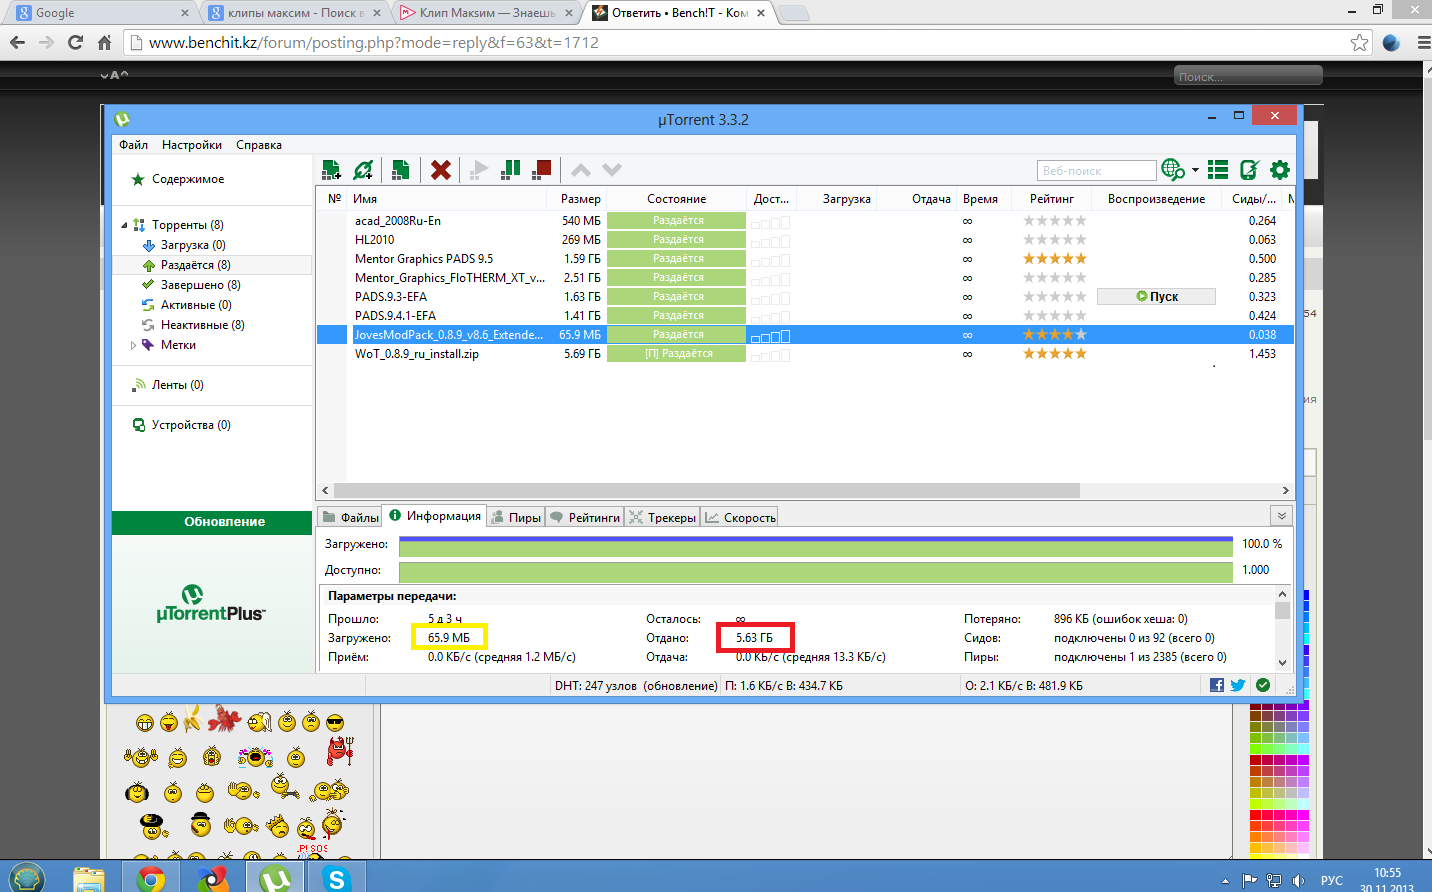
Task: Click the forum Поиск... search field
Action: (1248, 76)
